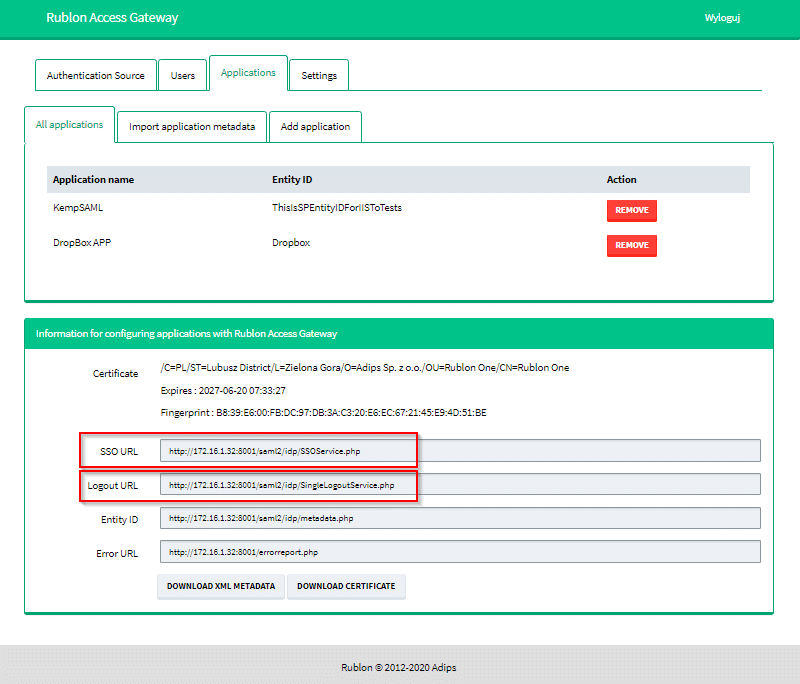The width and height of the screenshot is (800, 684).
Task: Open Import application metadata tab
Action: click(x=192, y=127)
